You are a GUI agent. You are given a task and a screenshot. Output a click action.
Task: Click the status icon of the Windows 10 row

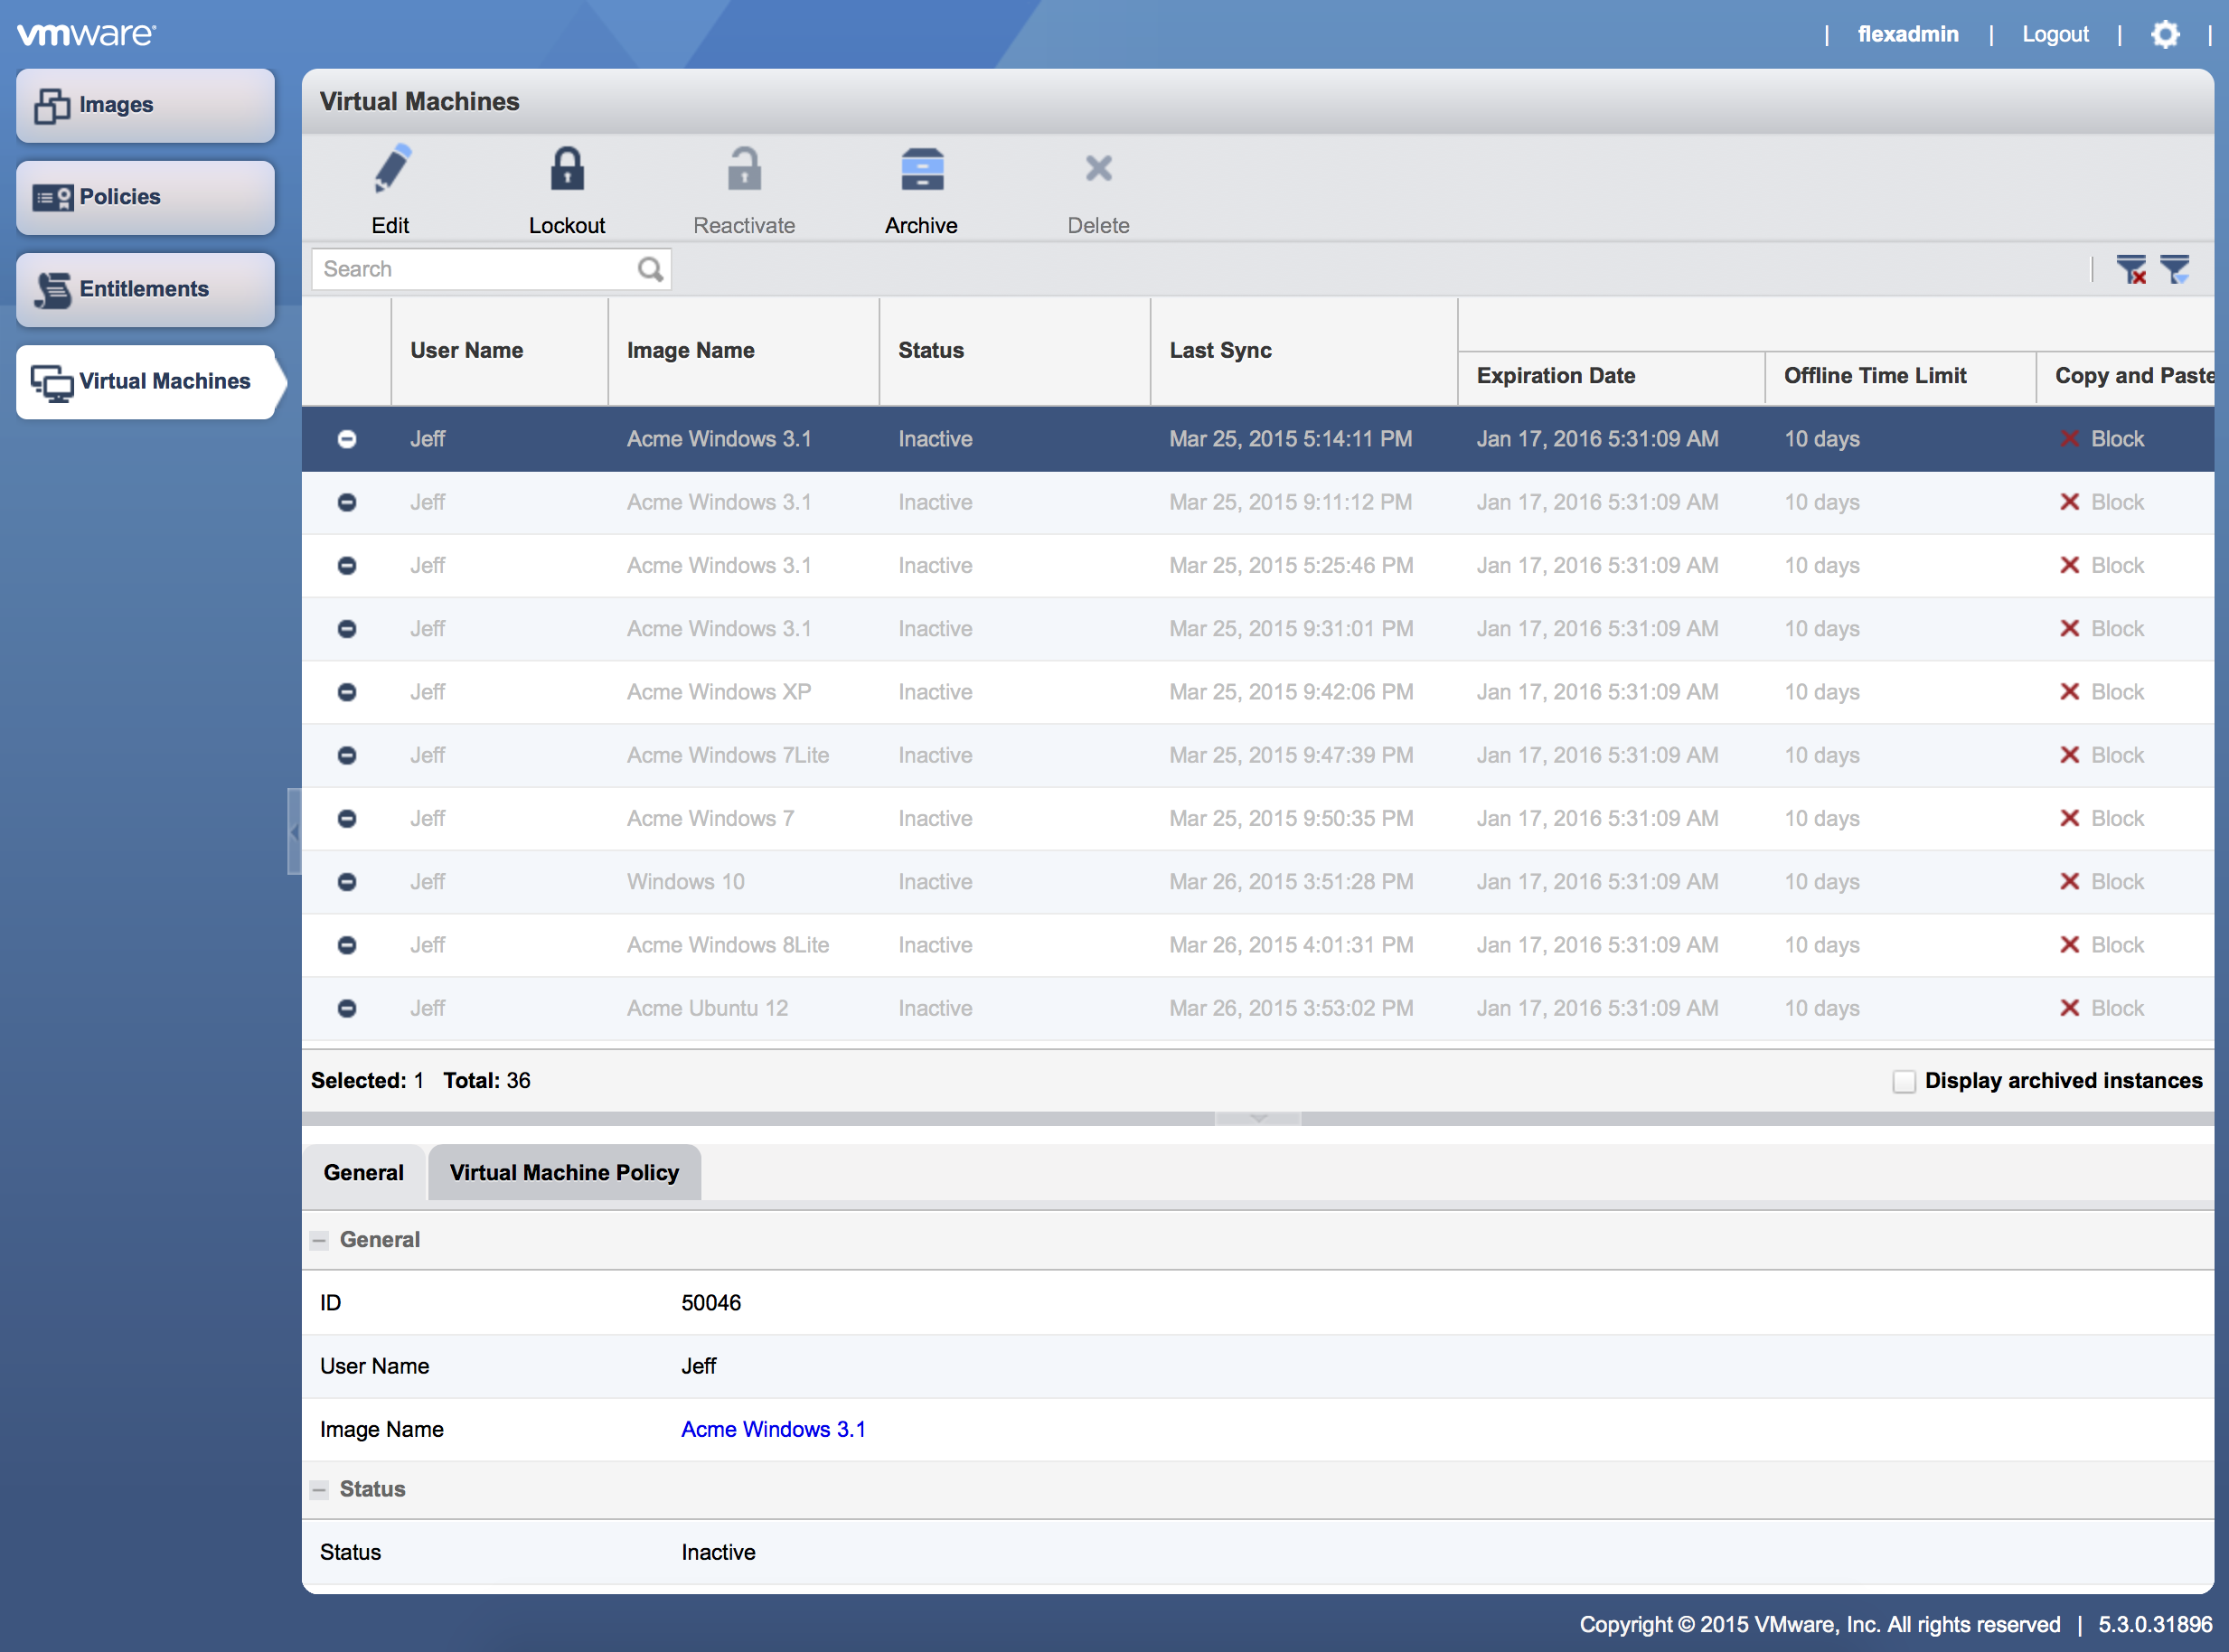pos(347,882)
